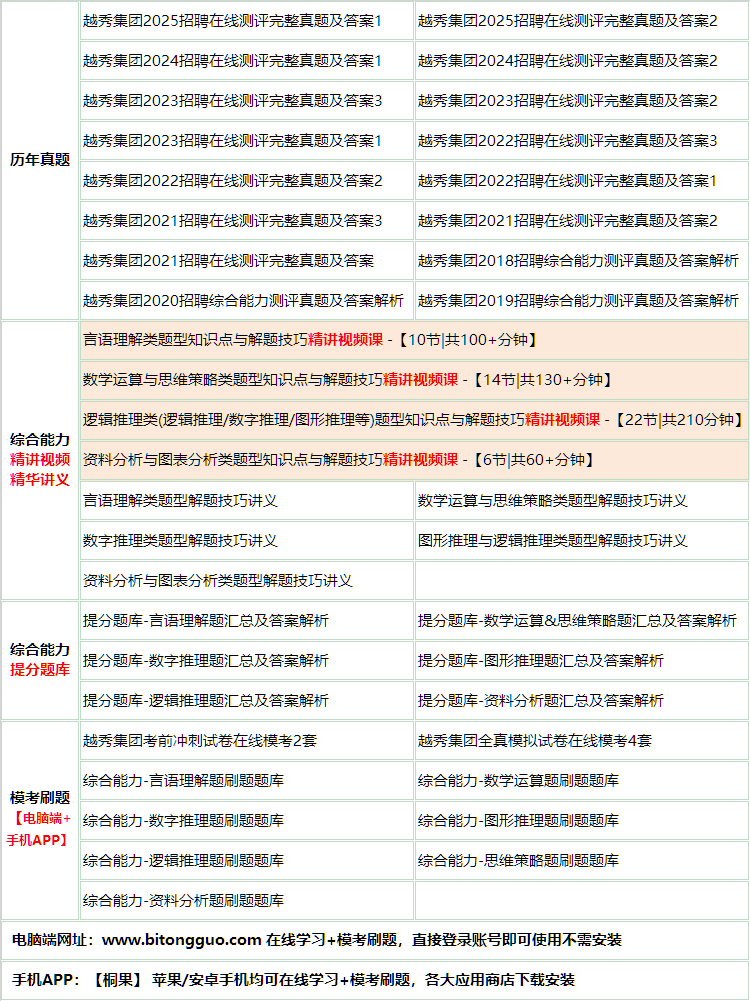The width and height of the screenshot is (750, 1001).
Task: Click the 手机APP 【桐果】 download note
Action: click(294, 980)
